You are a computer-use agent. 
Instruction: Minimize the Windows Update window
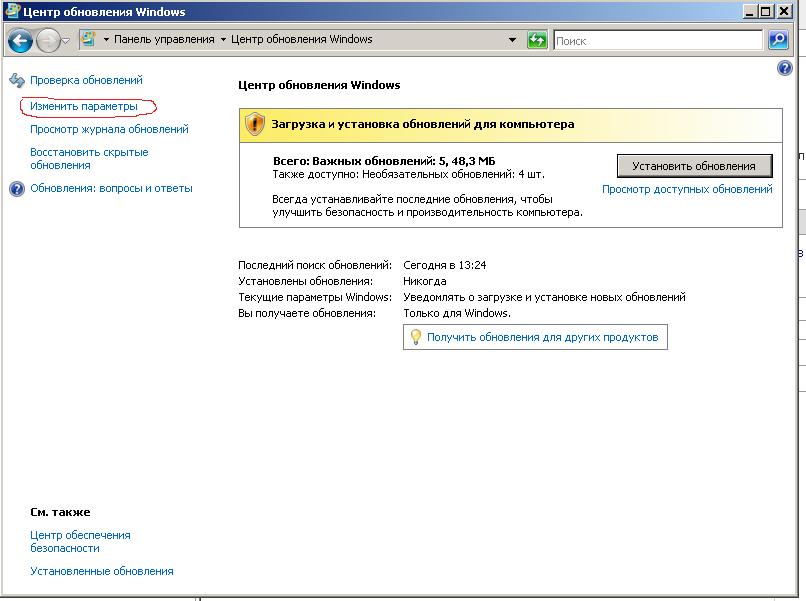click(750, 11)
